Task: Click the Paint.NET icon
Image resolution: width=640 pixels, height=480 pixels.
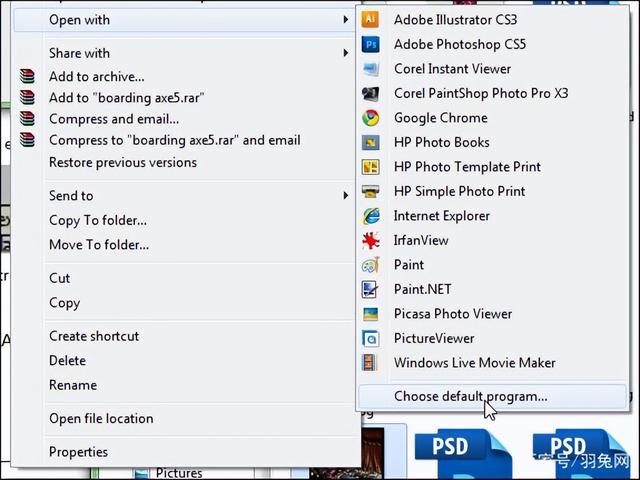Action: pyautogui.click(x=370, y=289)
